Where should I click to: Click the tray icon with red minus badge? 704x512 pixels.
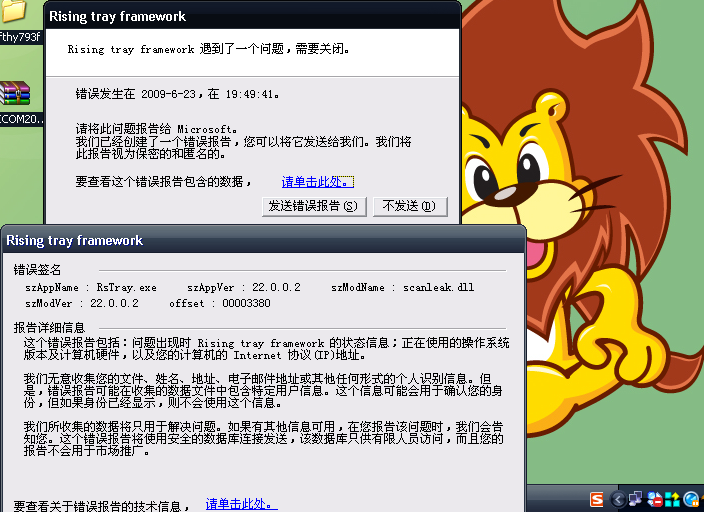(x=654, y=499)
